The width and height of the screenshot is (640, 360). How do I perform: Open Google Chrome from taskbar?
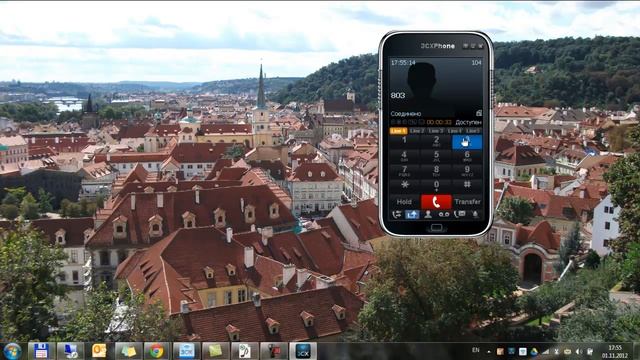157,351
